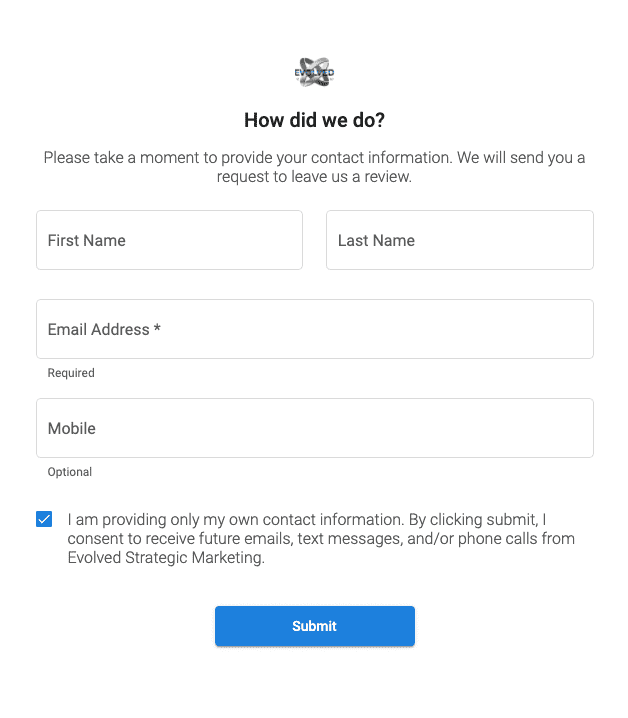Activate the Mobile number field

coord(314,428)
